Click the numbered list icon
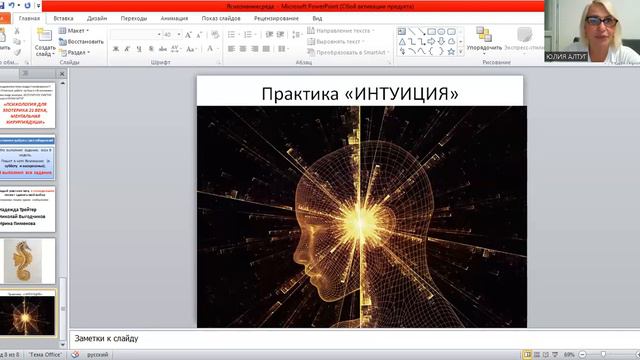Image resolution: width=640 pixels, height=360 pixels. click(x=248, y=35)
